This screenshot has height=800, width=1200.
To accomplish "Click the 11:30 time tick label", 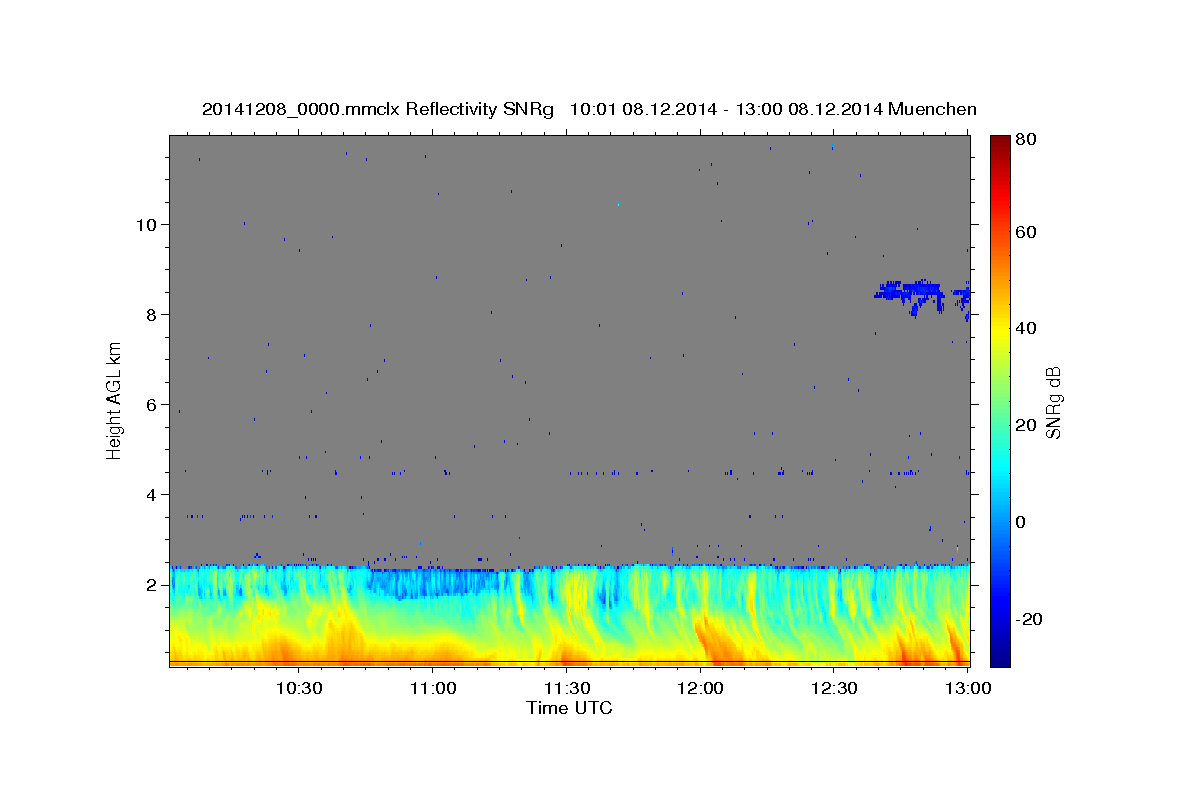I will (566, 689).
